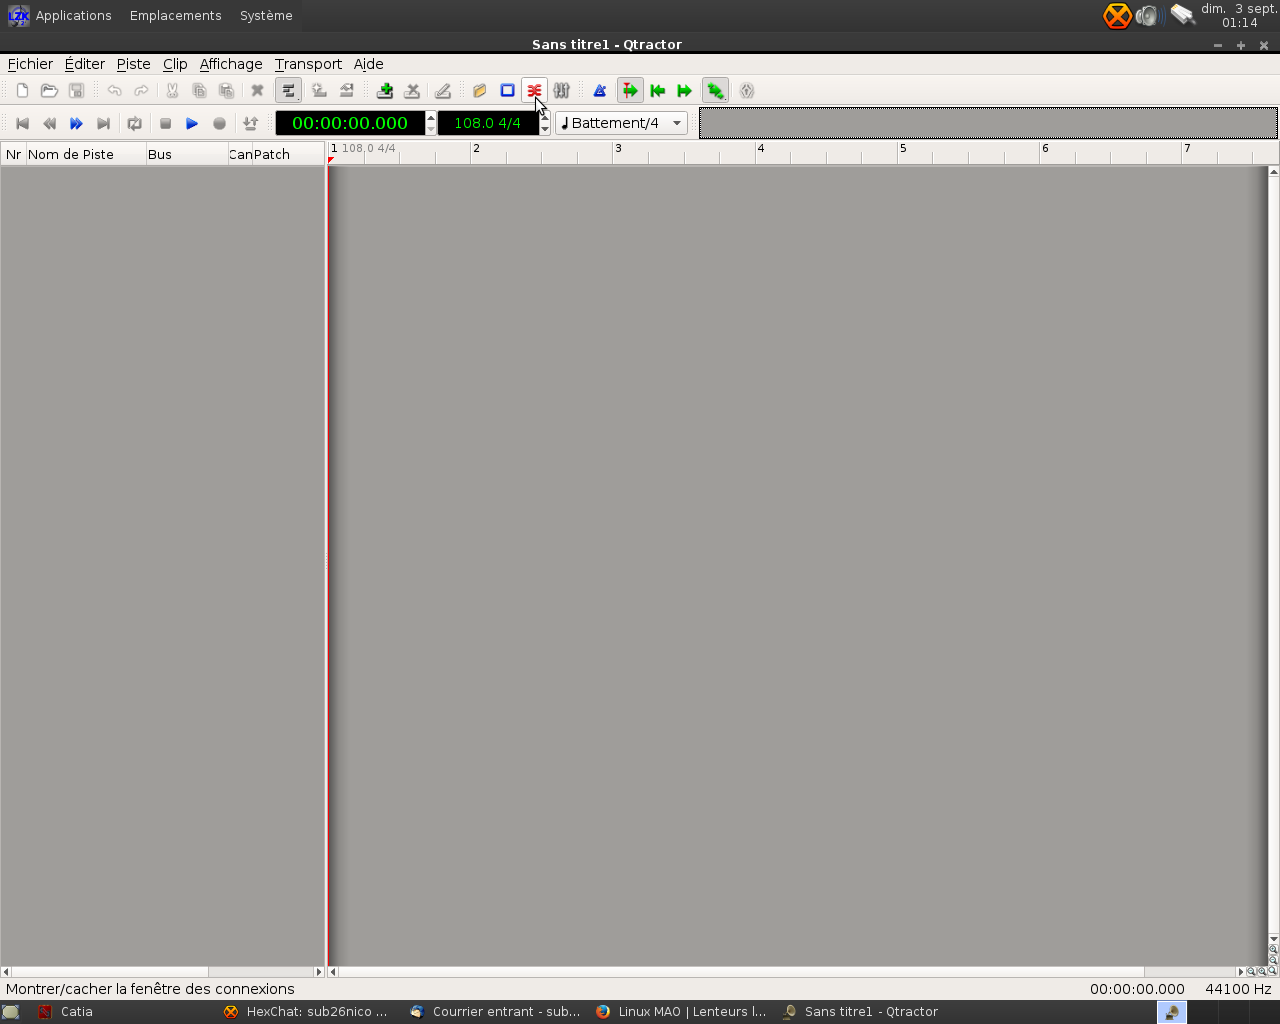Click the New session icon
Image resolution: width=1280 pixels, height=1024 pixels.
(x=22, y=91)
